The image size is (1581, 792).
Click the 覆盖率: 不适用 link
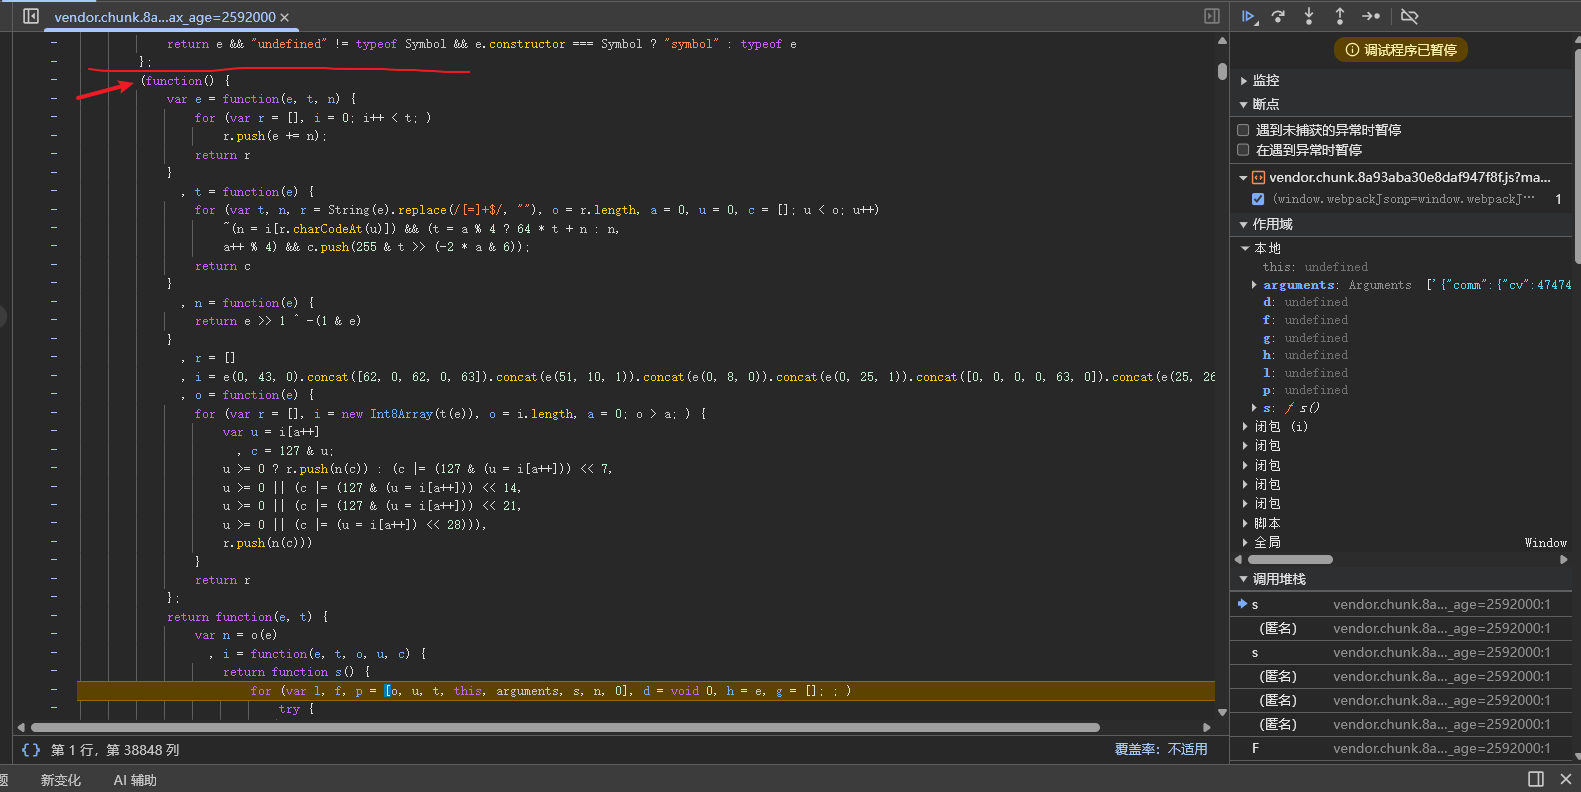[1161, 749]
